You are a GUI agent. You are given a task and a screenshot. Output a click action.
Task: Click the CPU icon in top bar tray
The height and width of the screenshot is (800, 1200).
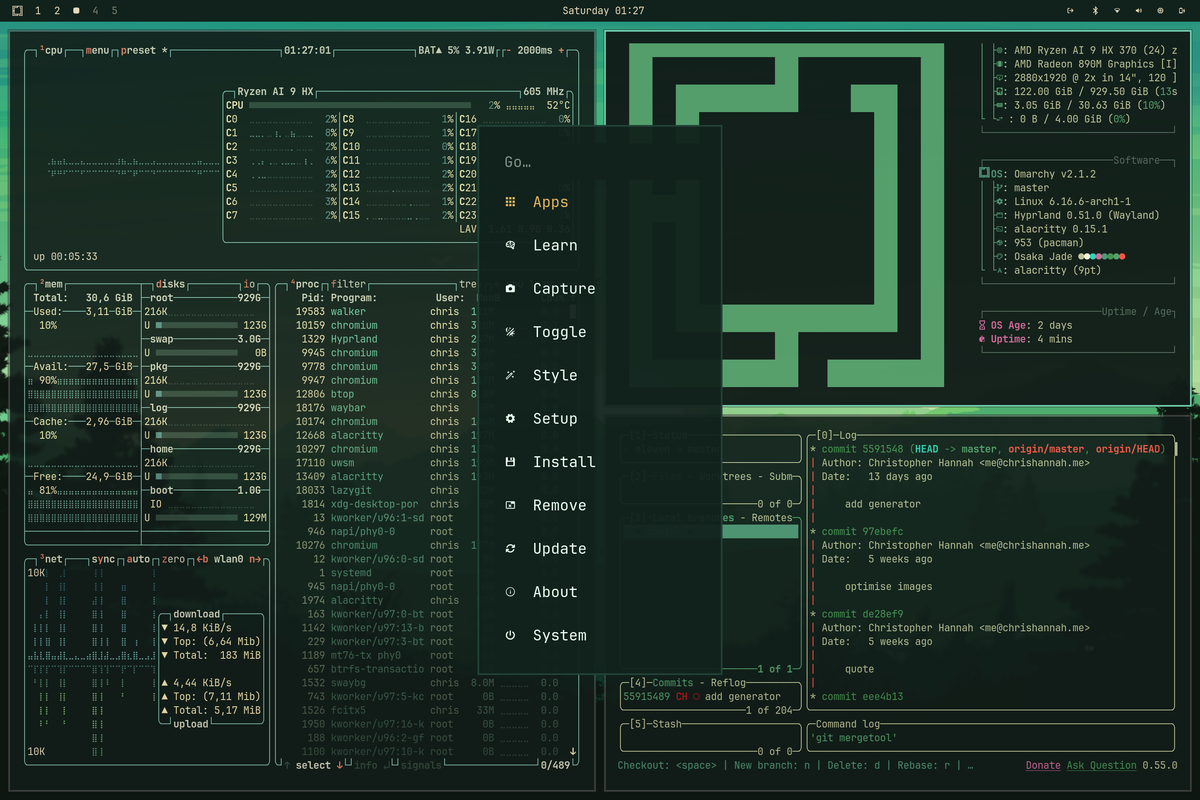click(1160, 11)
